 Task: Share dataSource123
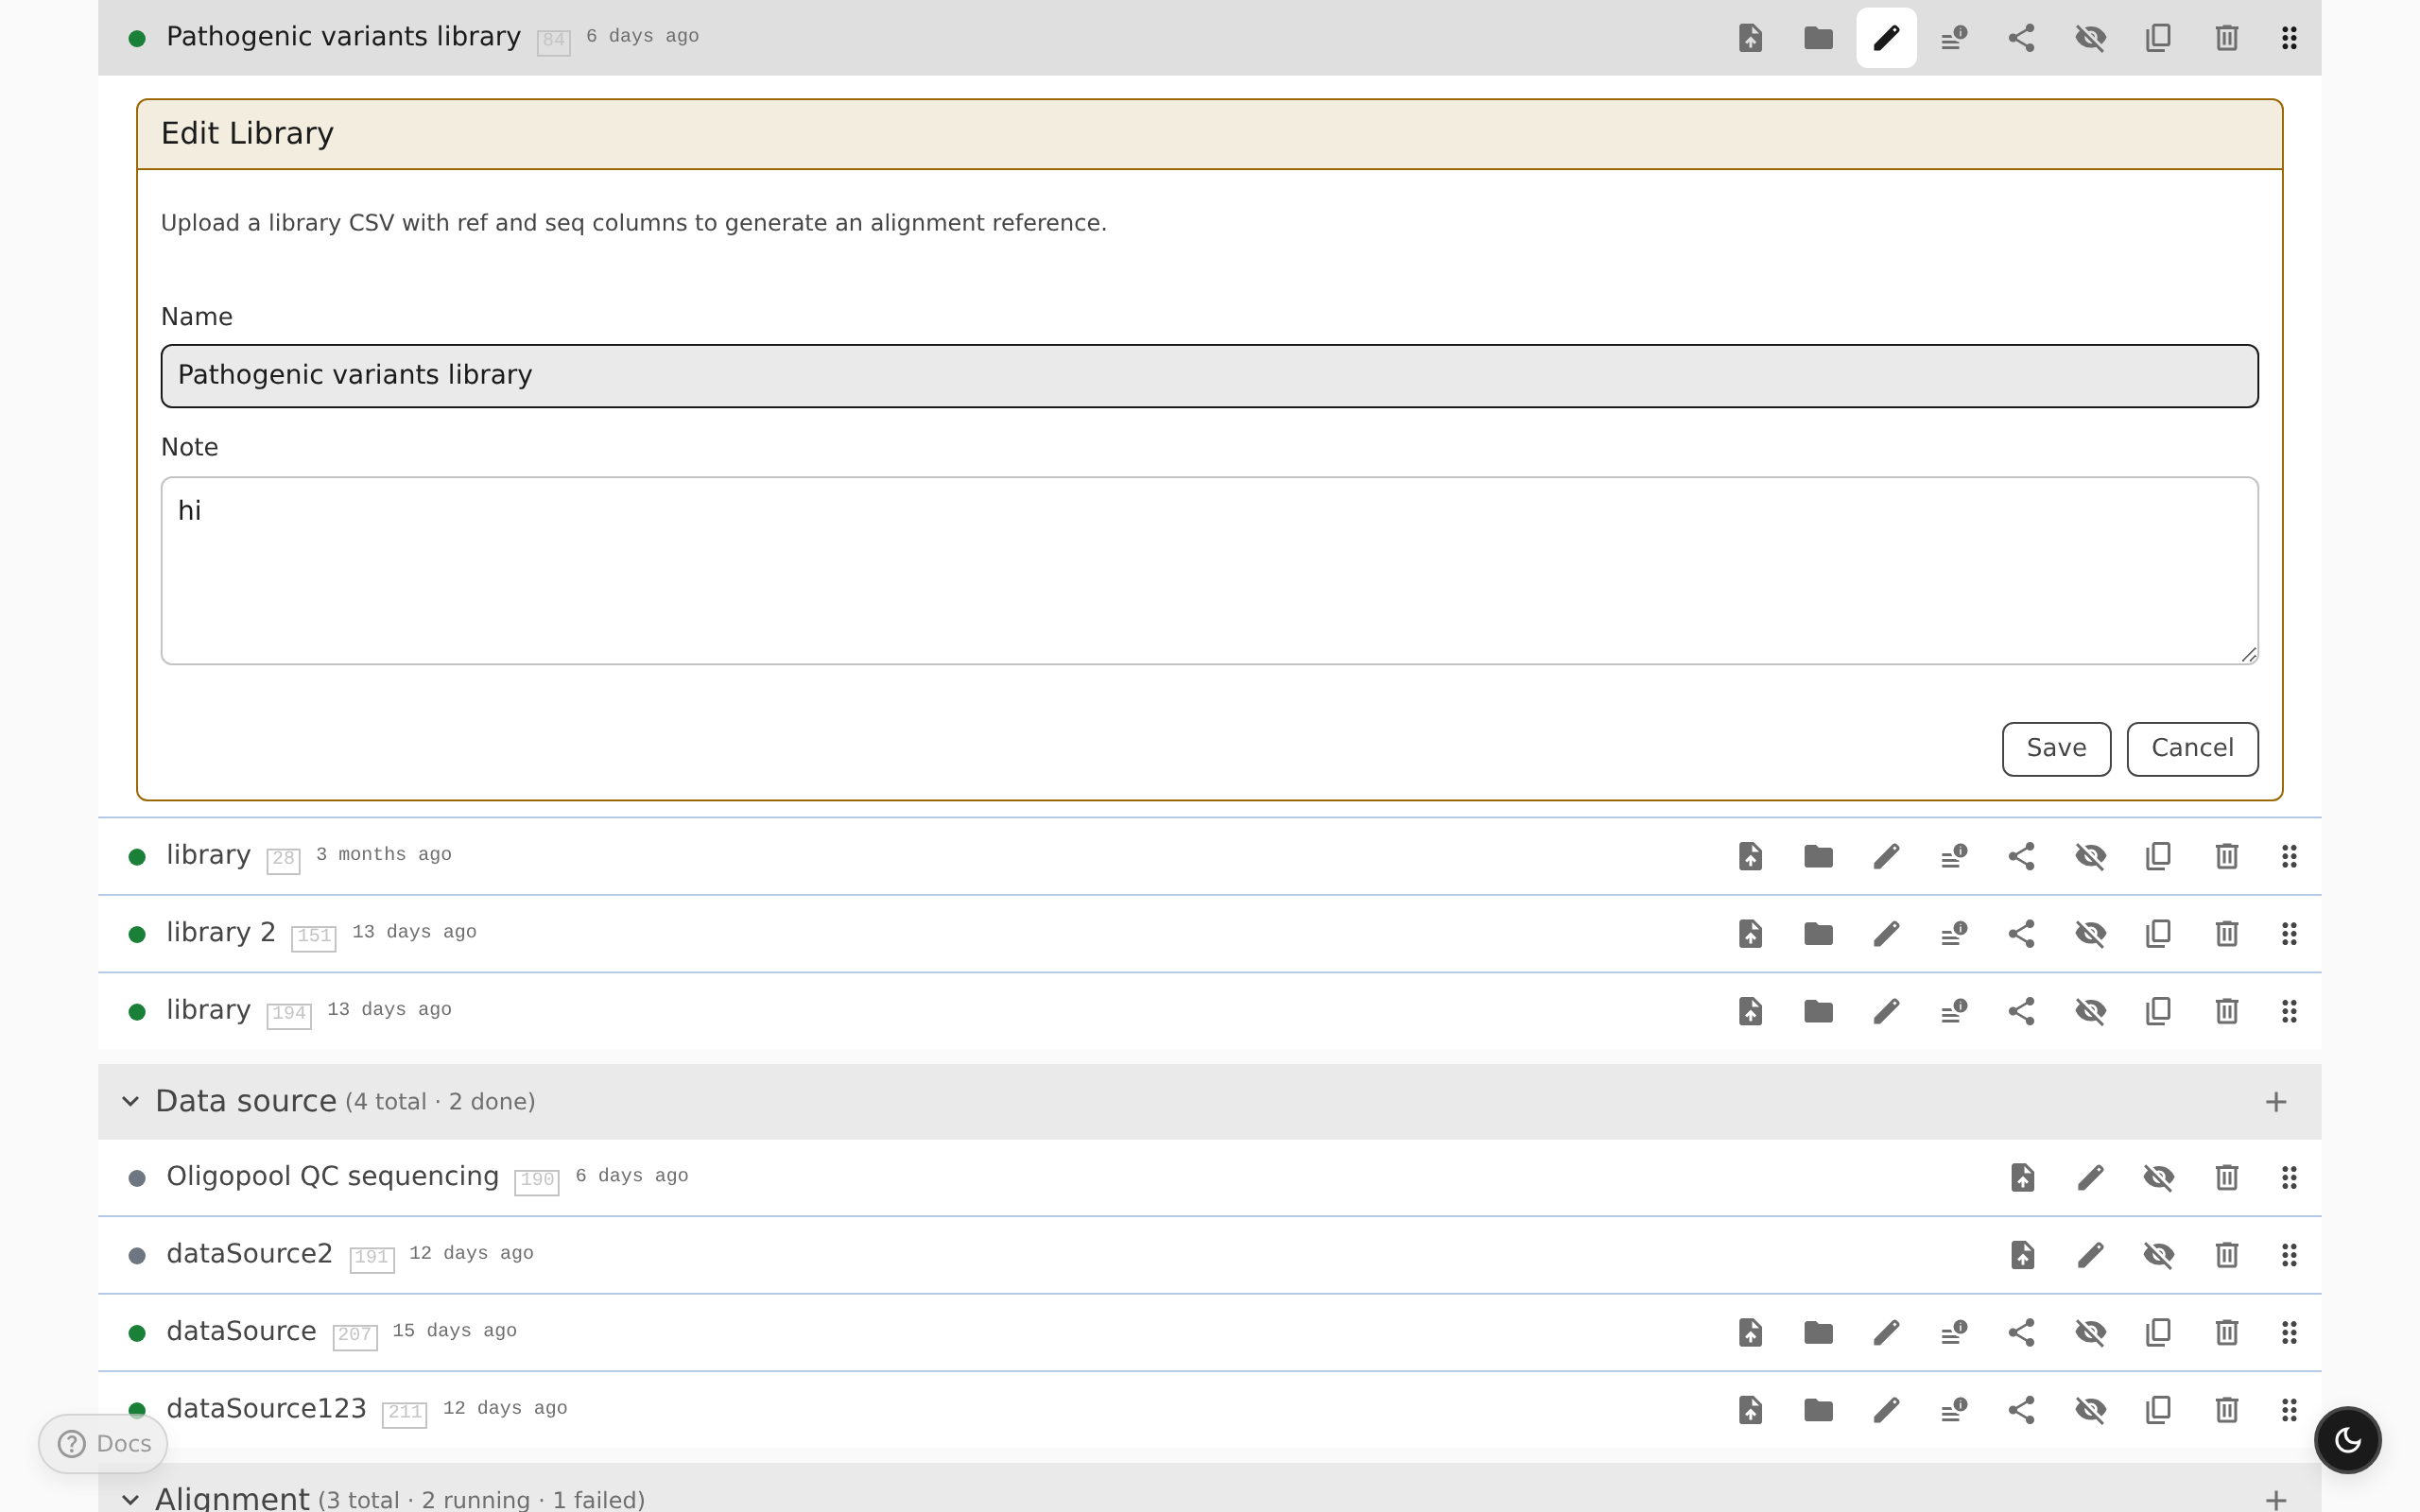(2022, 1410)
